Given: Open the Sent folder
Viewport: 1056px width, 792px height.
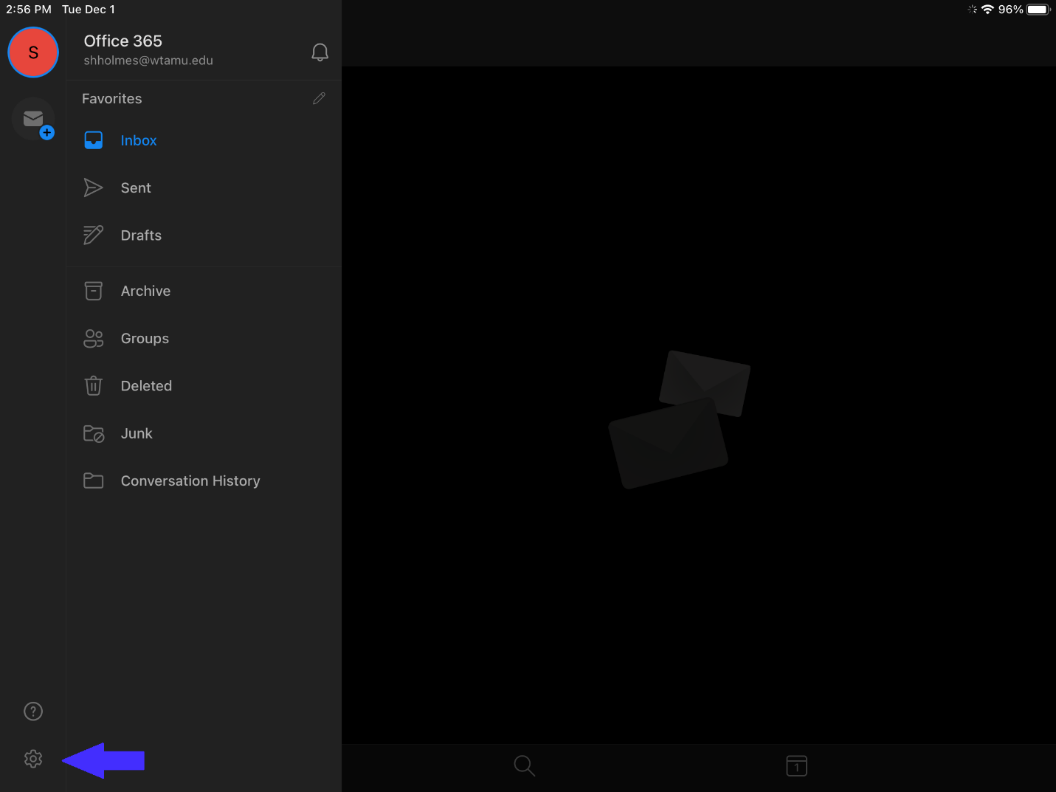Looking at the screenshot, I should point(205,188).
